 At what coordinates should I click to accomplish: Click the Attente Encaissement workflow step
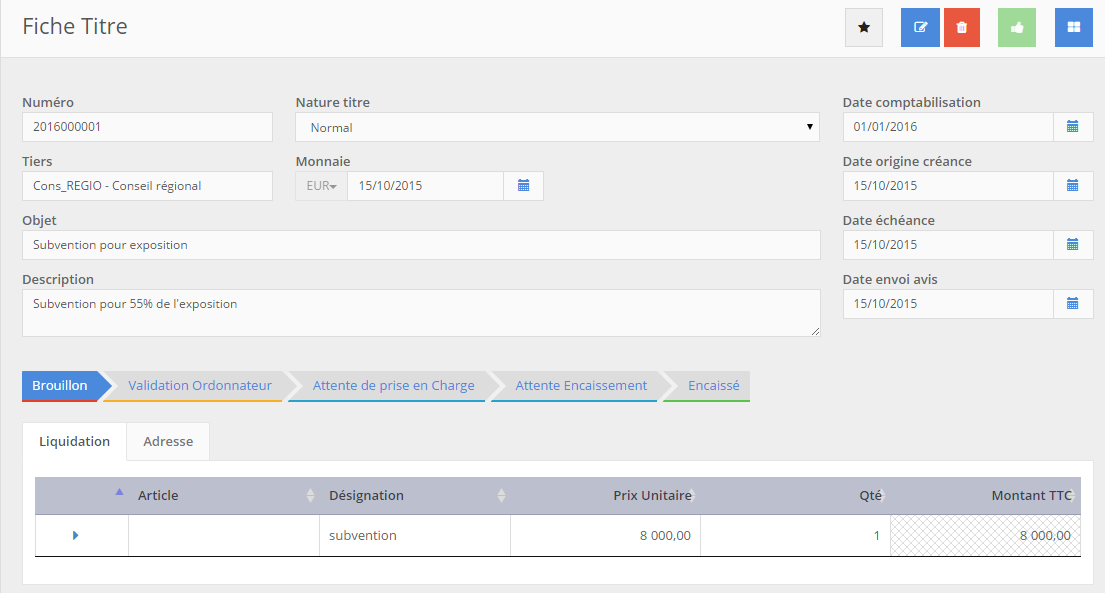click(580, 386)
